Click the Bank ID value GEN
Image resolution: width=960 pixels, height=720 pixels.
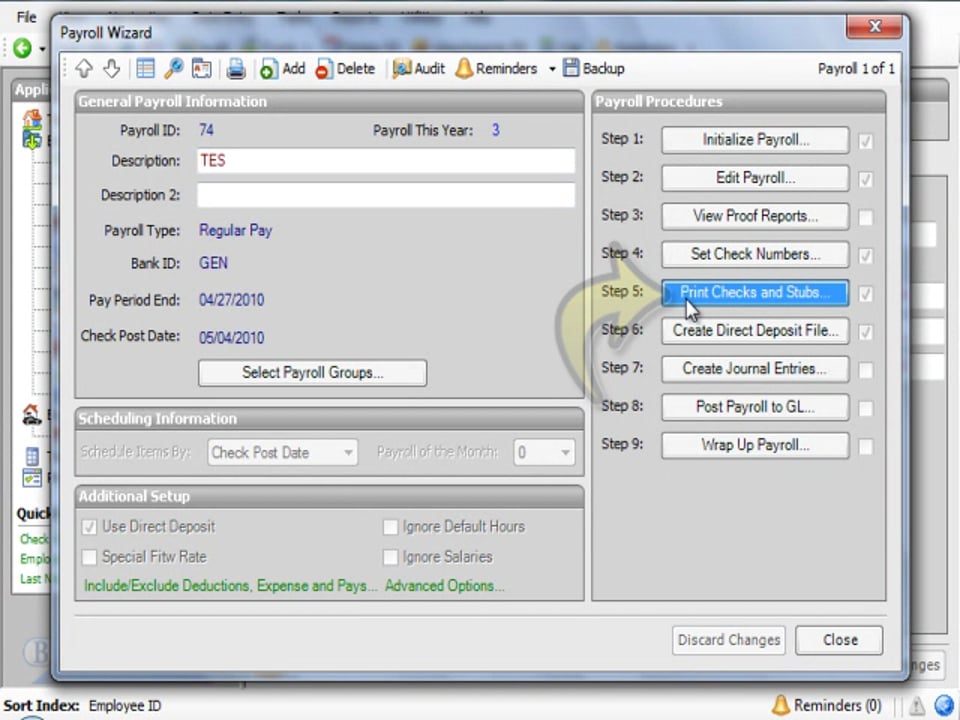point(213,264)
